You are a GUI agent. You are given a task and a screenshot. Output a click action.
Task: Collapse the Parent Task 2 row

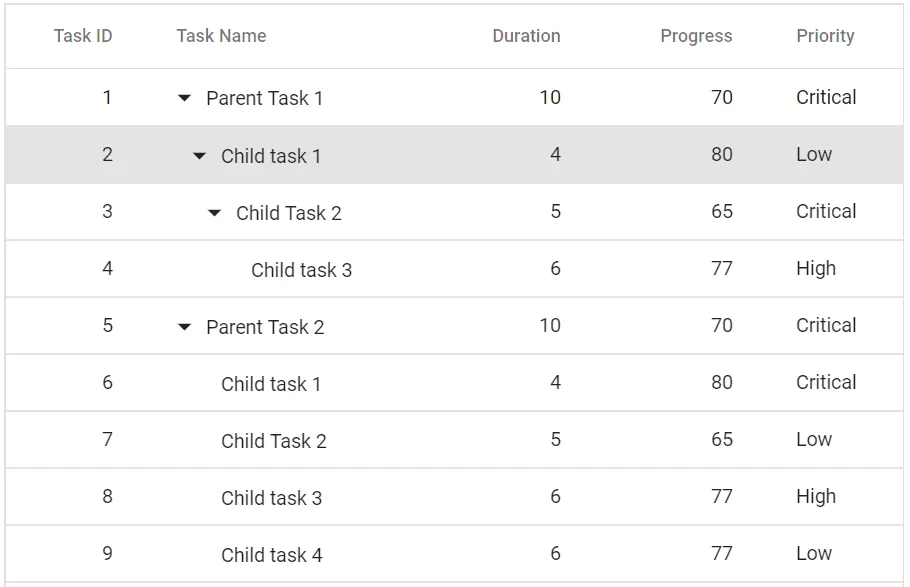pyautogui.click(x=184, y=326)
